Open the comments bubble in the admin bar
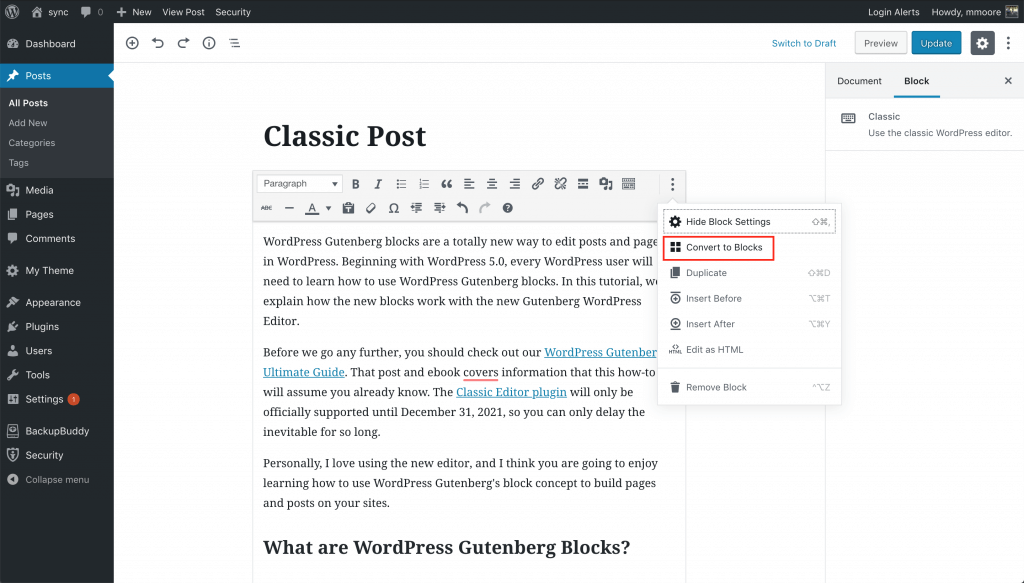This screenshot has height=583, width=1024. (x=91, y=12)
